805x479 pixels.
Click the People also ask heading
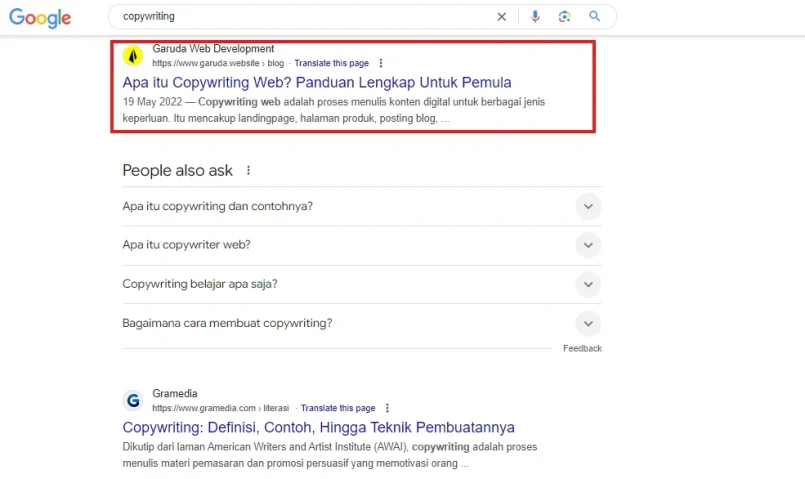click(x=177, y=170)
